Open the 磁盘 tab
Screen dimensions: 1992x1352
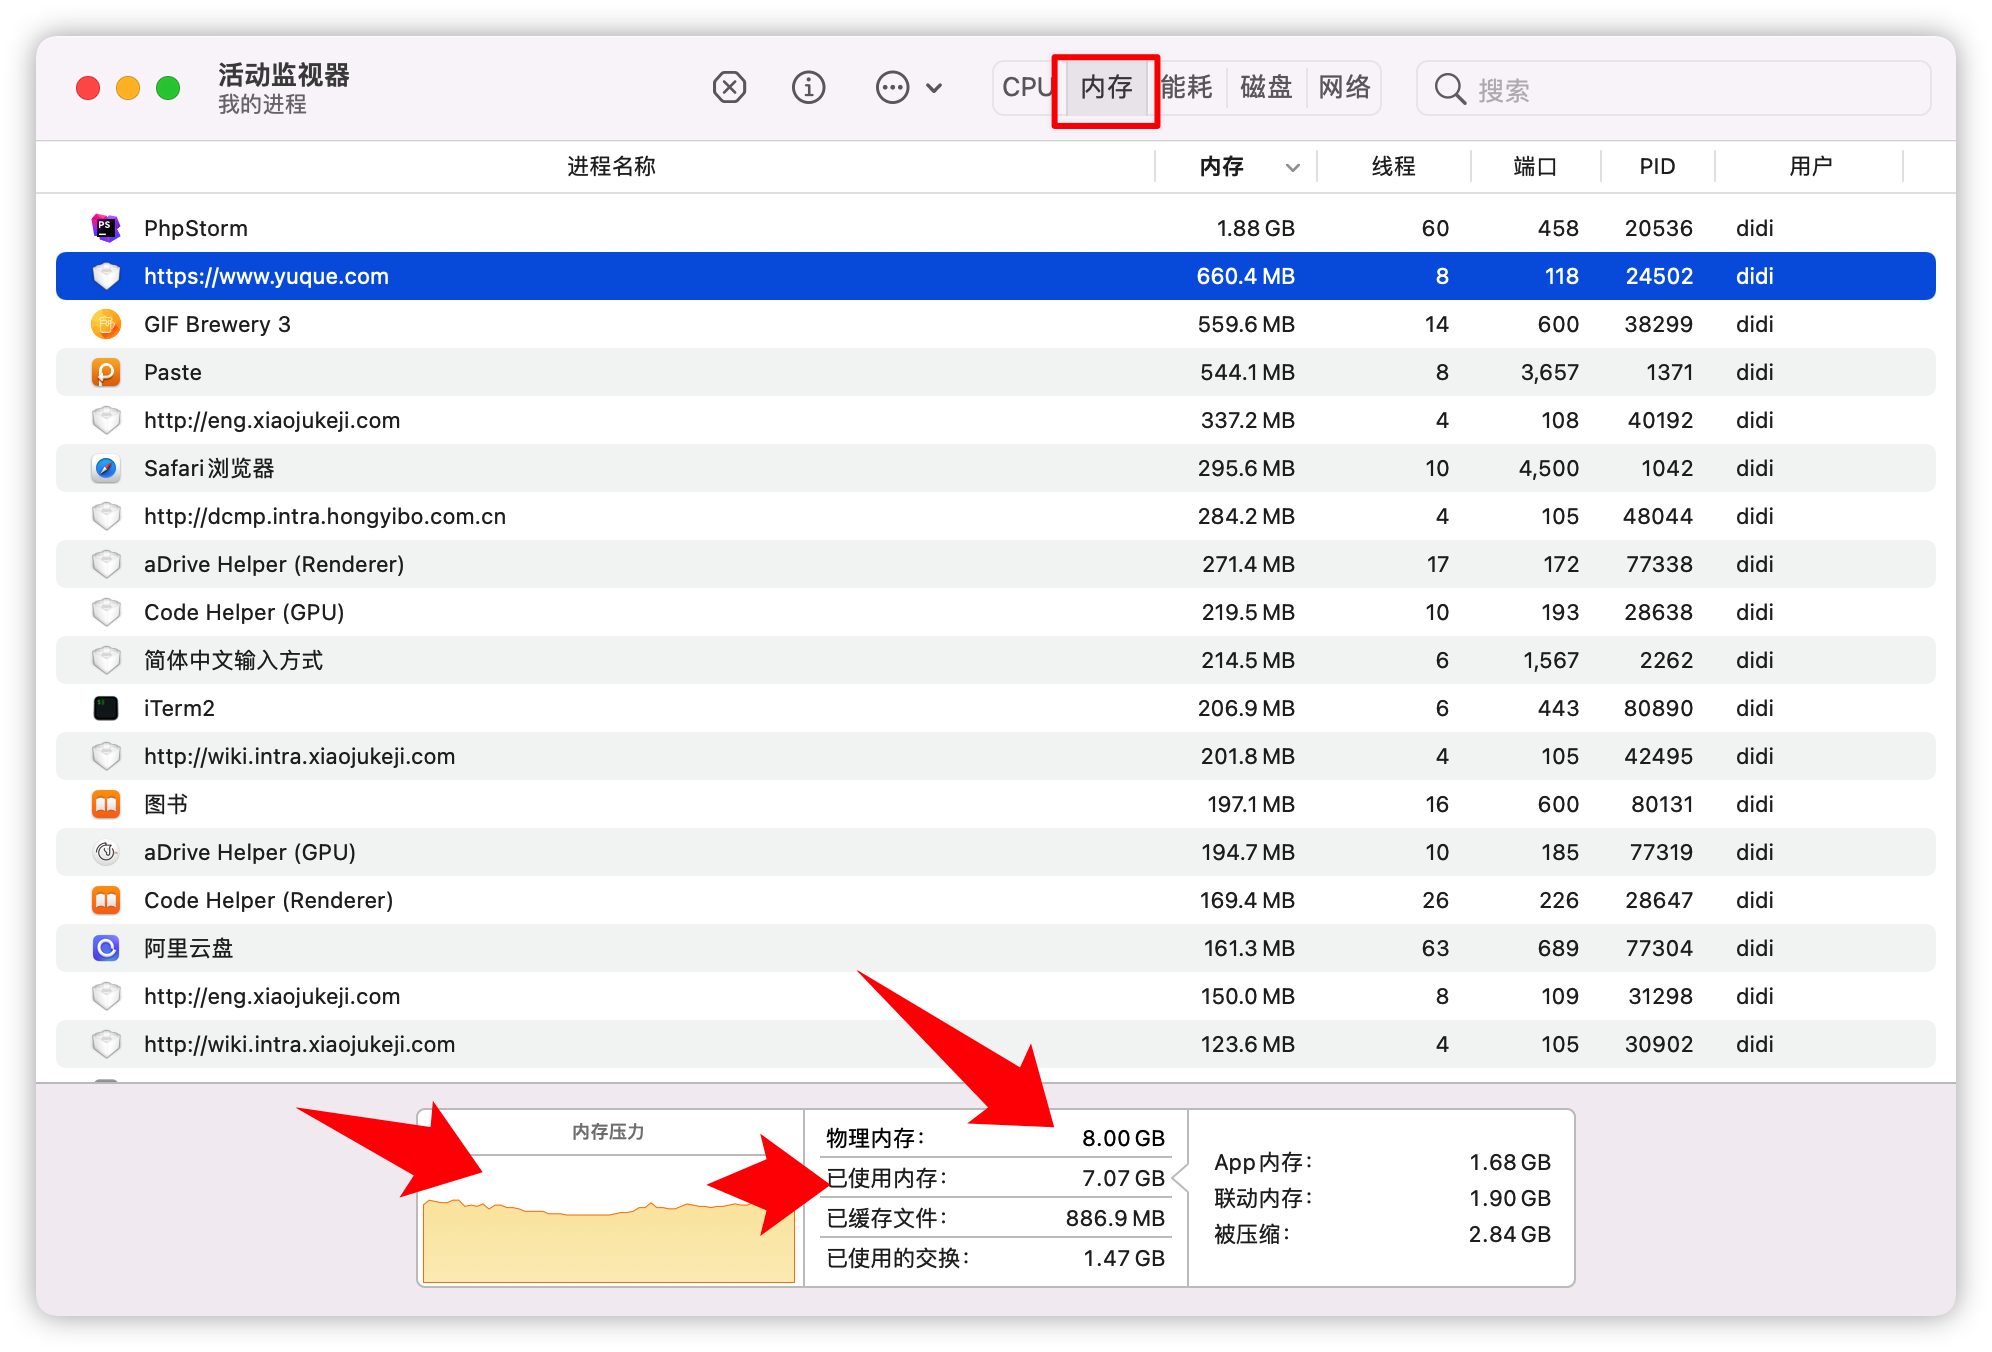pos(1266,88)
